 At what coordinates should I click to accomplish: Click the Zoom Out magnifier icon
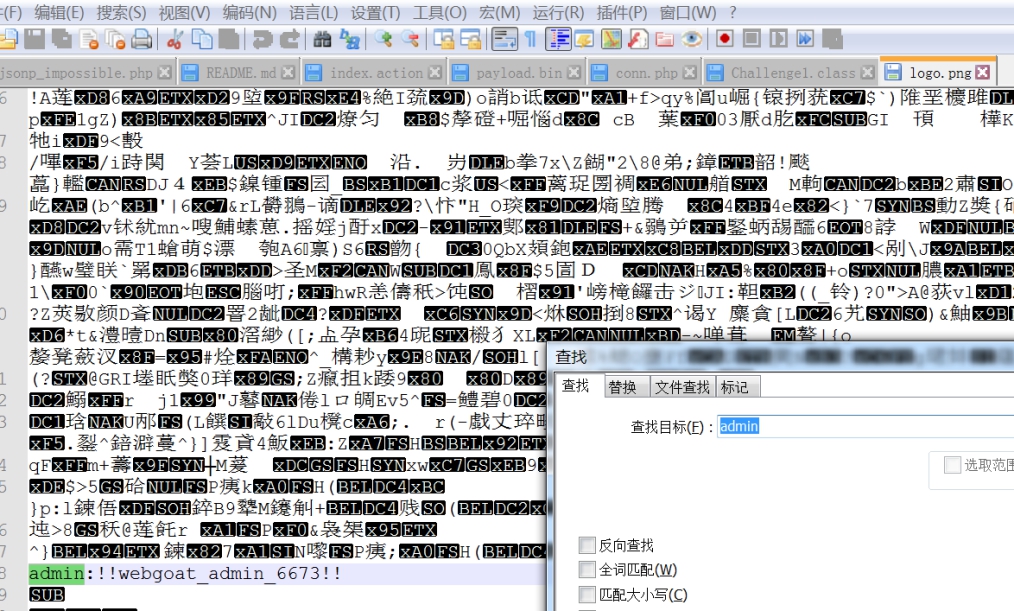pyautogui.click(x=410, y=39)
